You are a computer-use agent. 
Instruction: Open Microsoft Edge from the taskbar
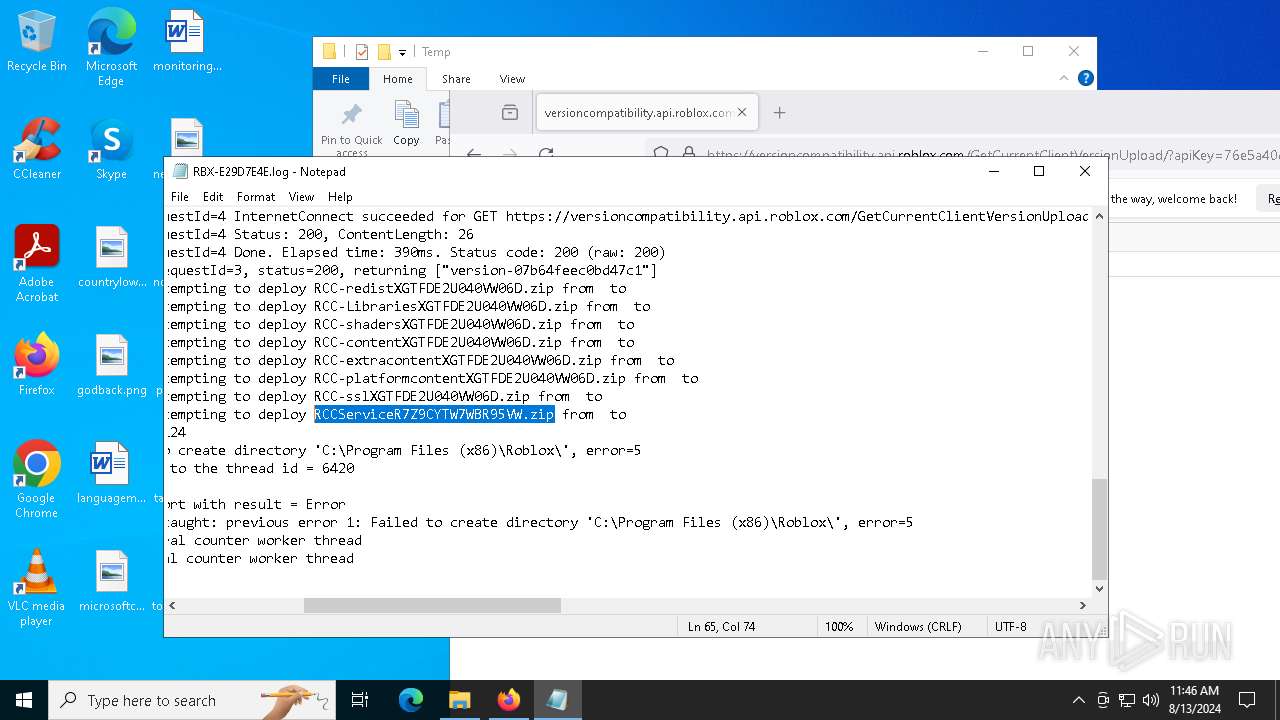tap(411, 700)
